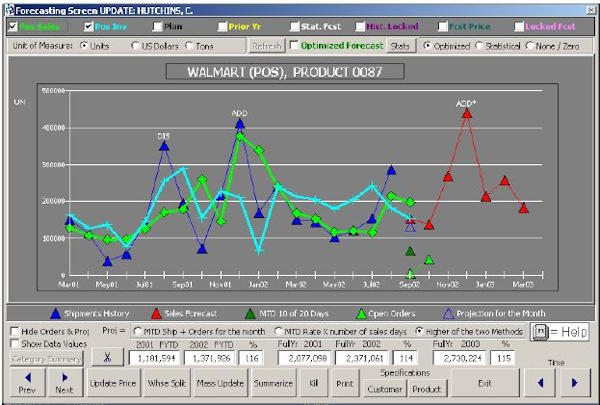Click the scissors icon button
The image size is (600, 405).
click(x=107, y=356)
